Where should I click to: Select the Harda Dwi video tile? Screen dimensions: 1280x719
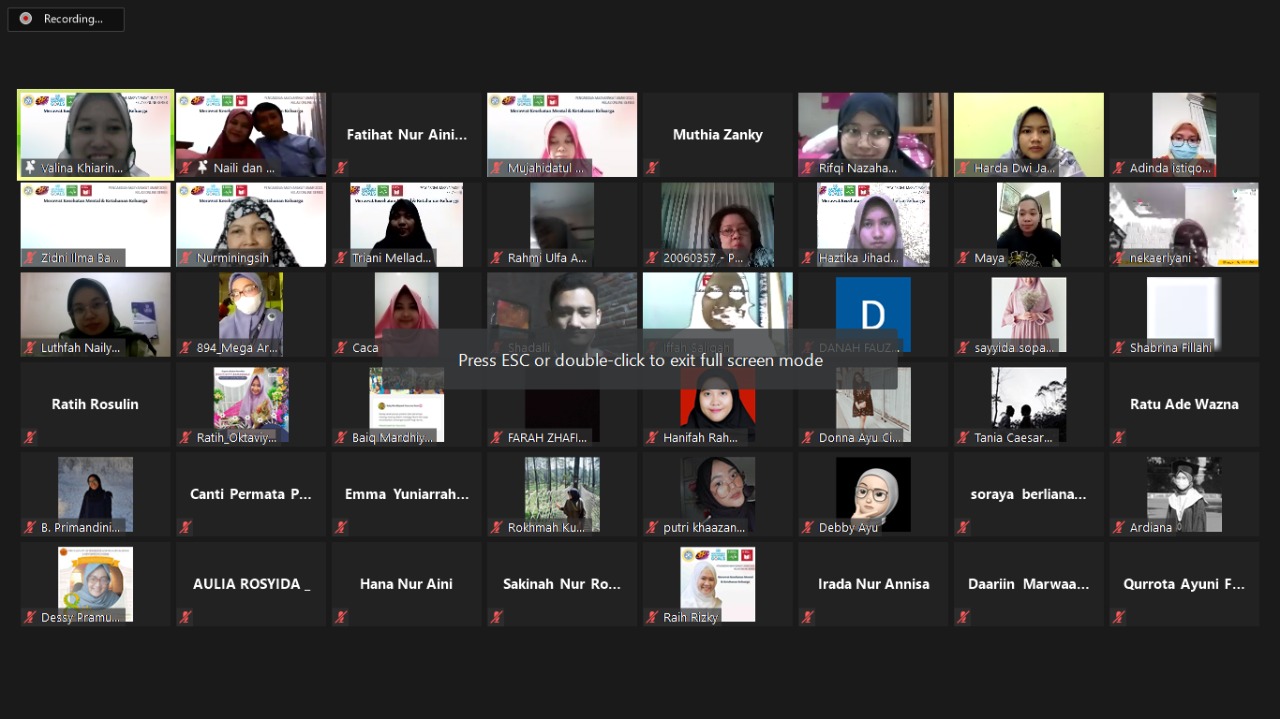1029,135
